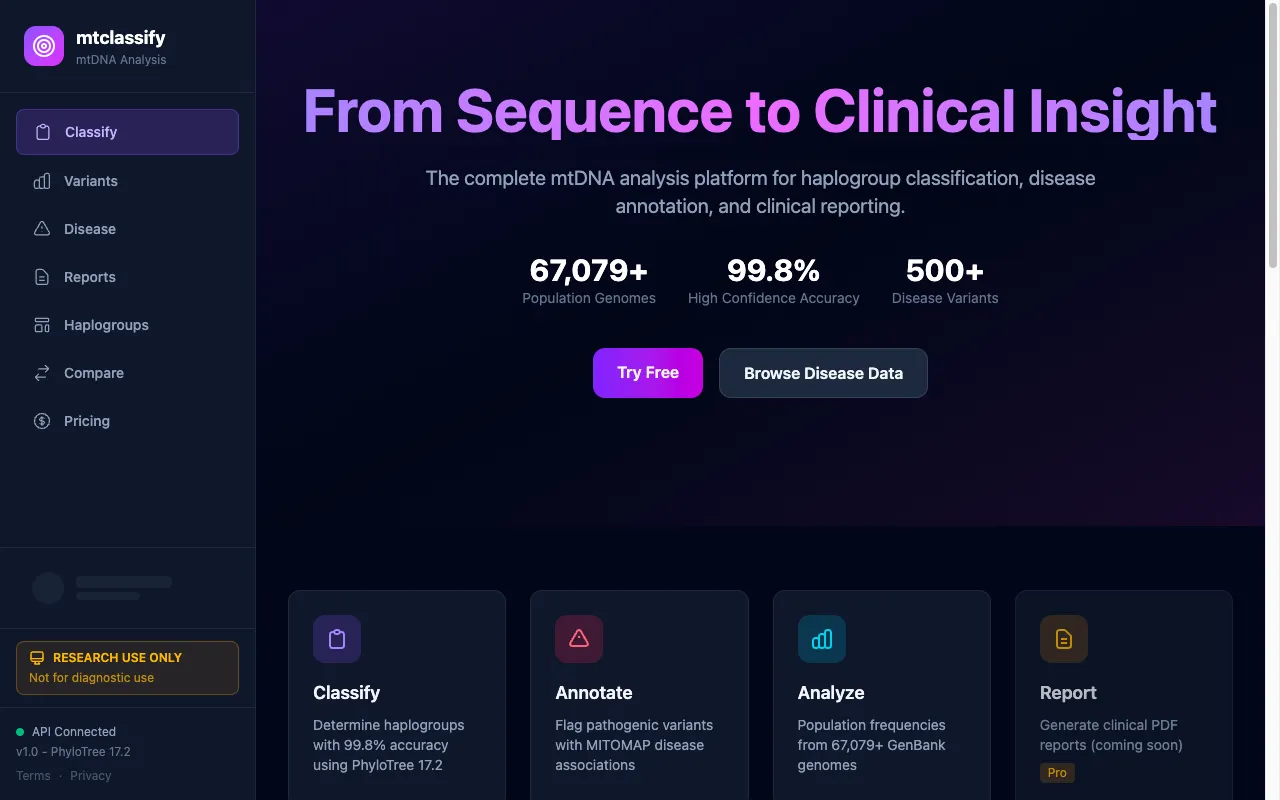The width and height of the screenshot is (1280, 800).
Task: Open the Compare sidebar page
Action: pyautogui.click(x=127, y=373)
